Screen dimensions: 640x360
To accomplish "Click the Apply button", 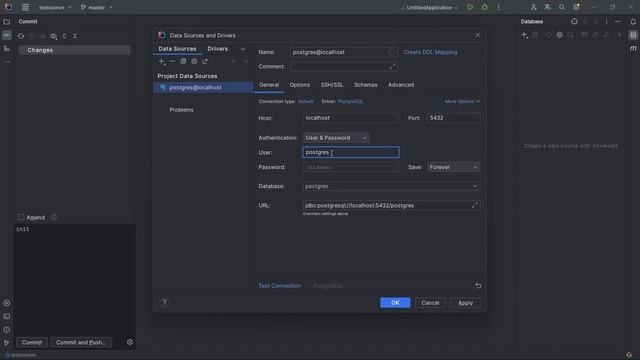I will (x=465, y=303).
